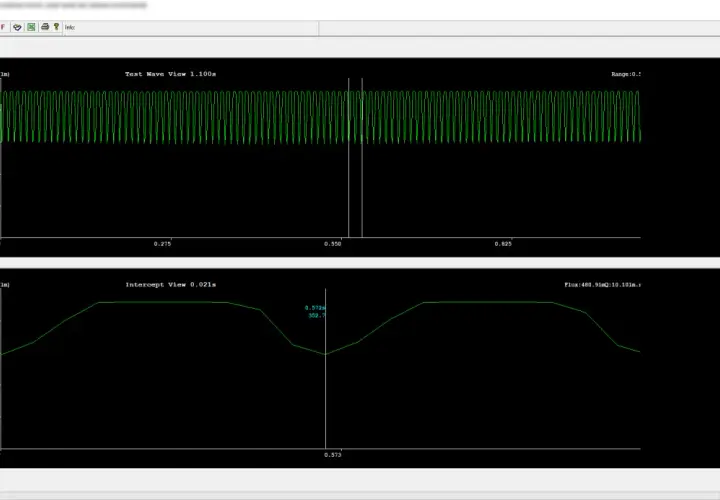
Task: Click the 0.825 axis label
Action: pos(503,244)
